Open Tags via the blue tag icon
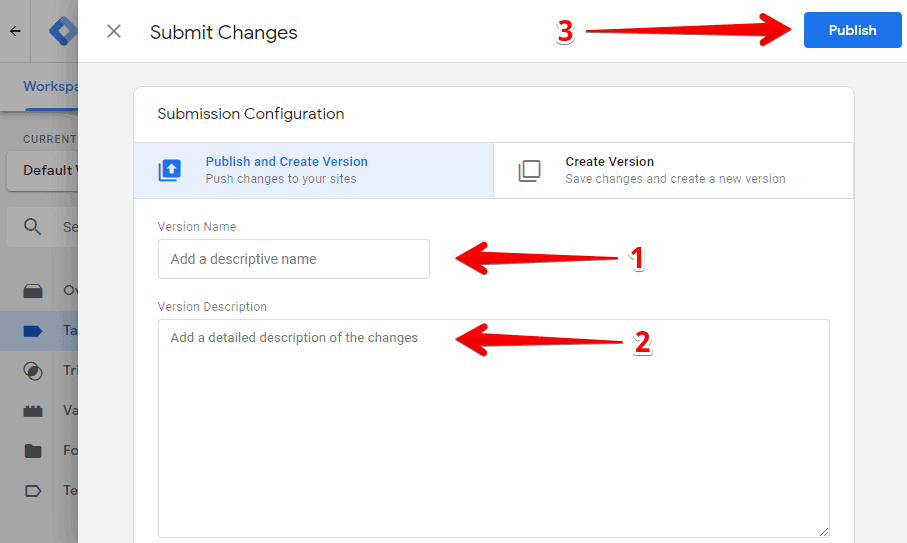The image size is (907, 543). (x=33, y=331)
